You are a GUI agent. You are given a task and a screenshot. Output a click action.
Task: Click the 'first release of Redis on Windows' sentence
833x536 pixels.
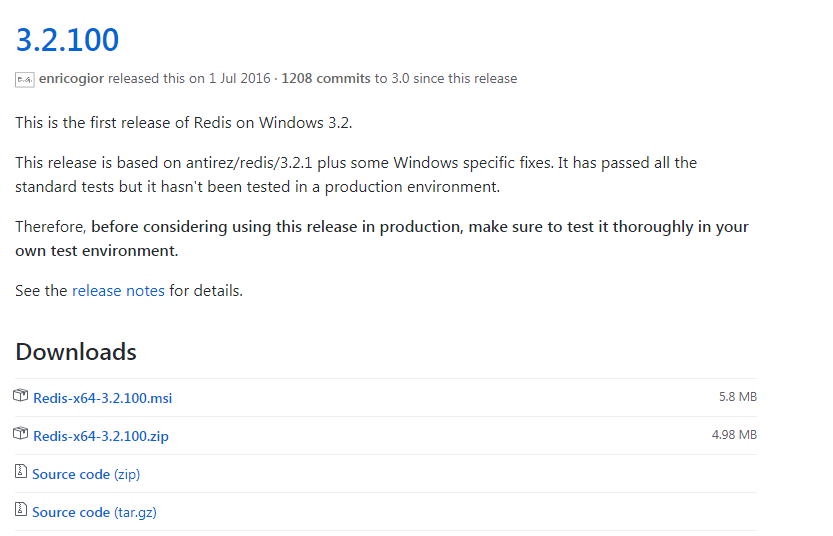click(x=184, y=123)
